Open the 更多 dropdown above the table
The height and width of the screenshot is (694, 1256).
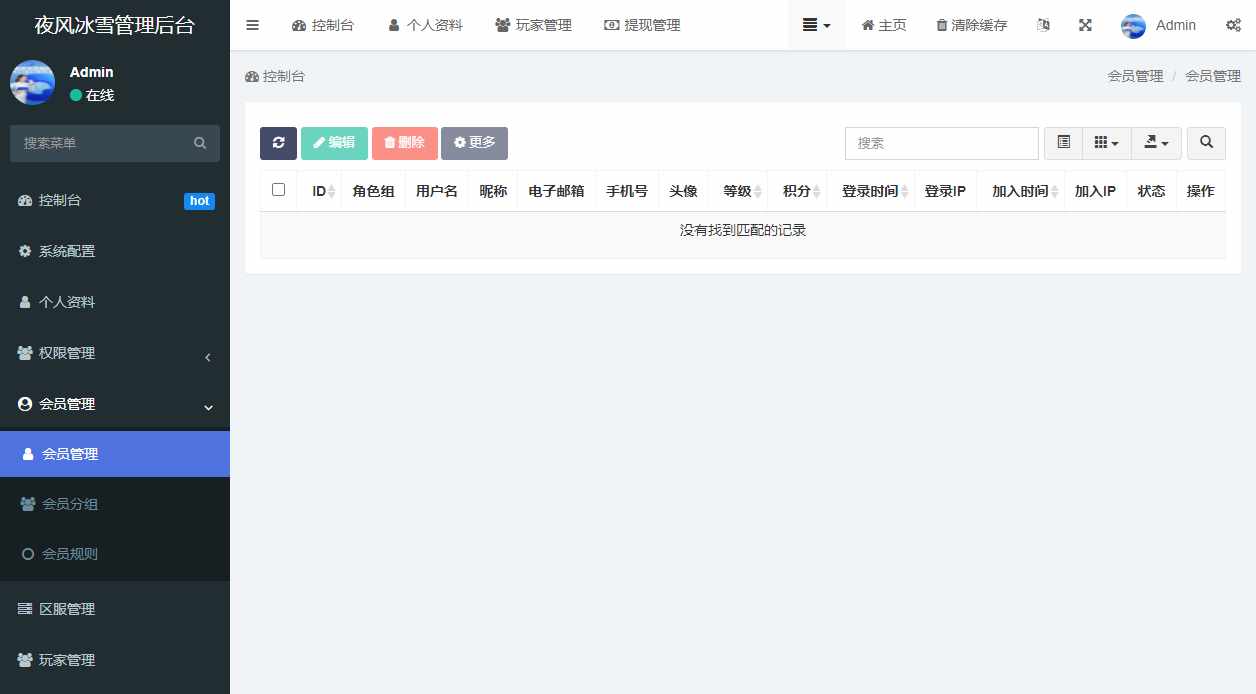pos(474,143)
